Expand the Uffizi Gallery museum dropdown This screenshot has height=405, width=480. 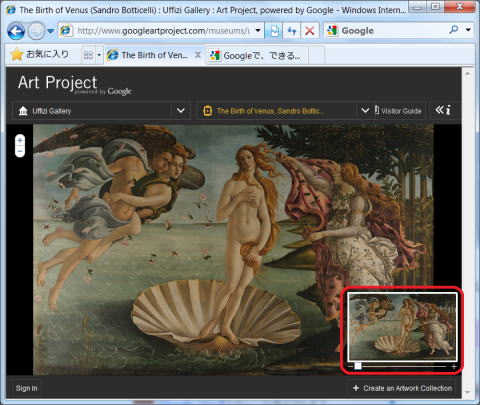(181, 110)
